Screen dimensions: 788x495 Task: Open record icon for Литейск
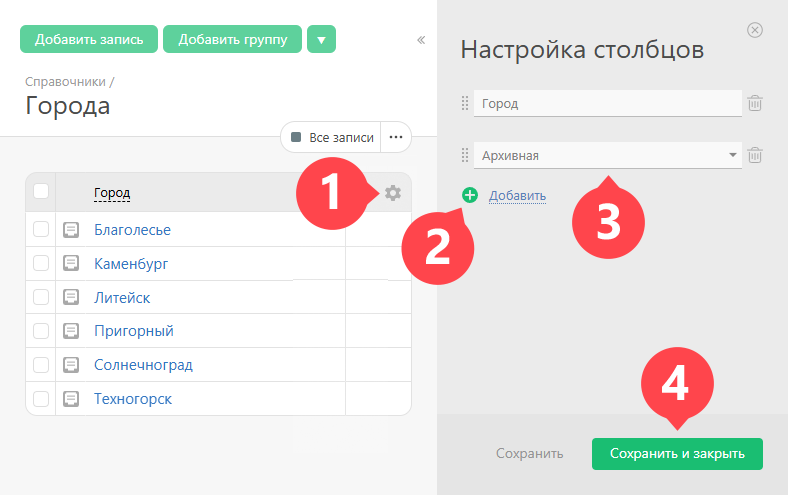tap(71, 298)
